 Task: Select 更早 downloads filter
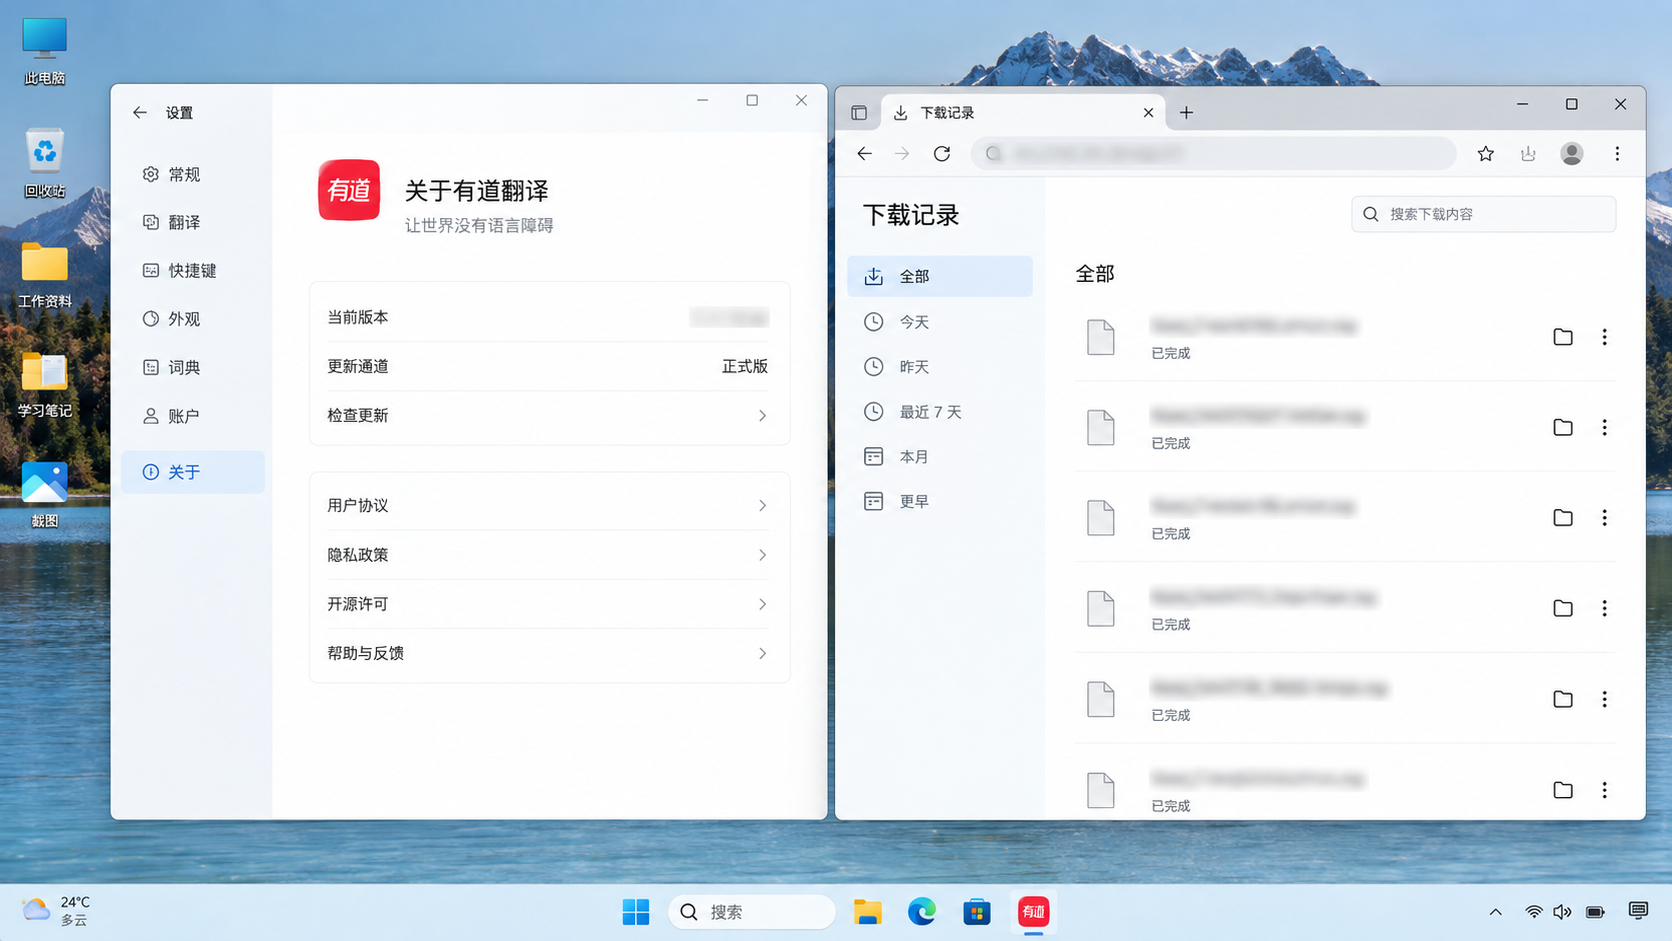(939, 502)
